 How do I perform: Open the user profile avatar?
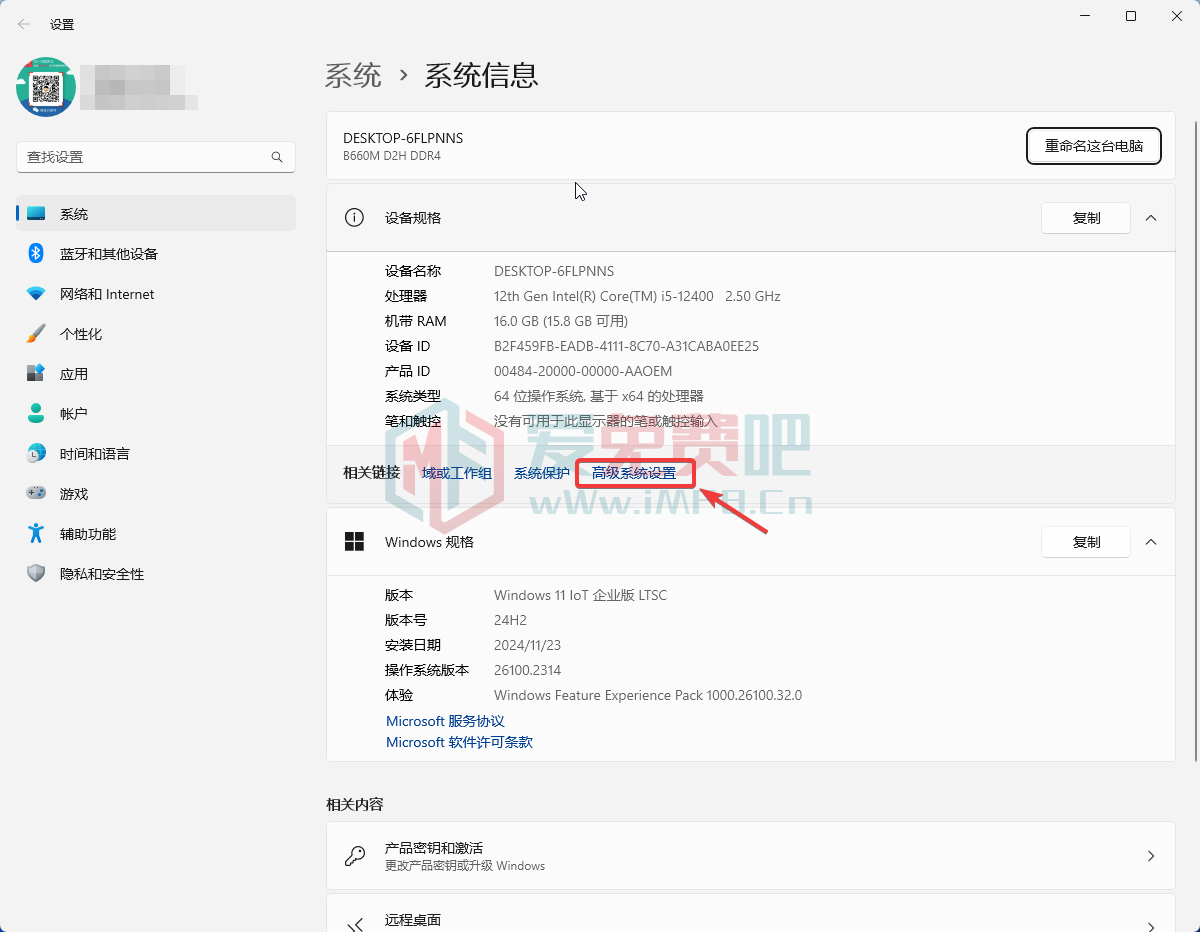(46, 87)
